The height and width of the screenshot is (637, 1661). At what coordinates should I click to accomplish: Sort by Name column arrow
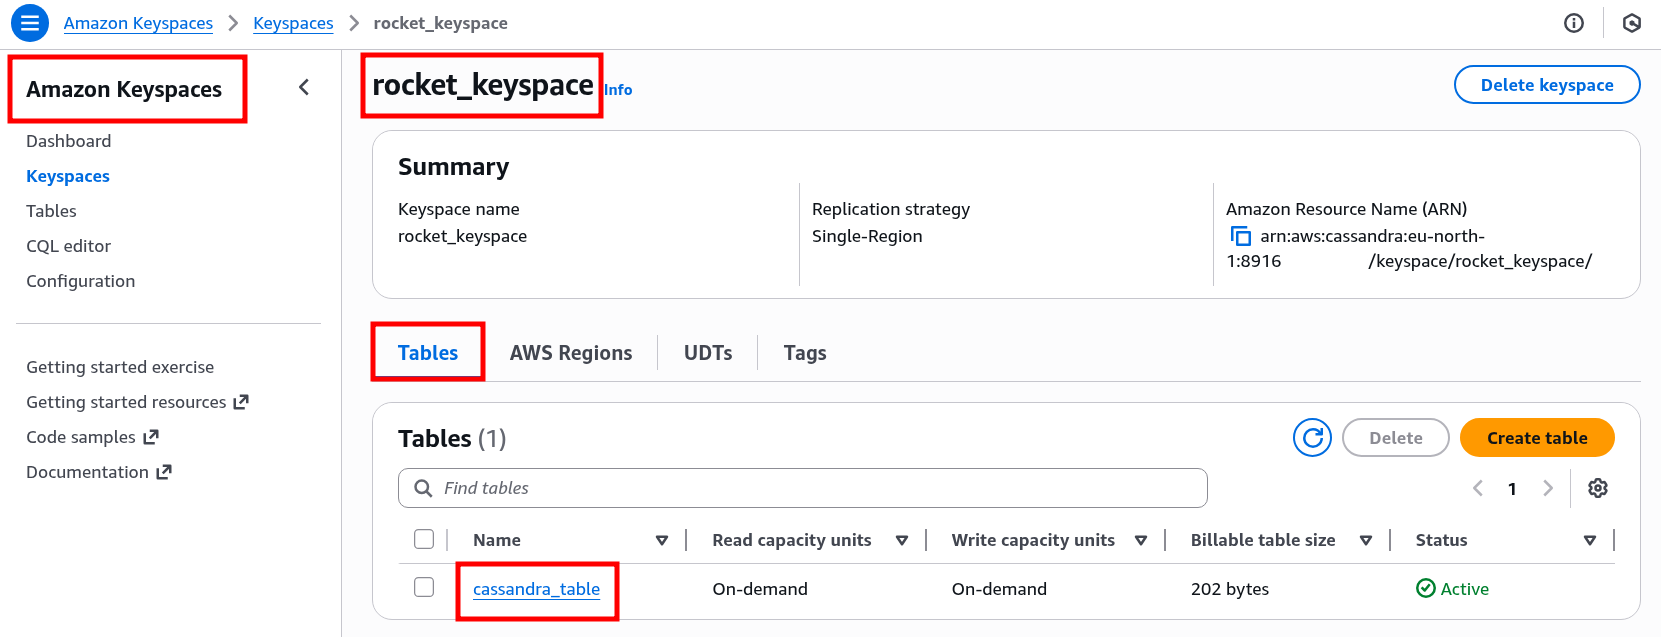point(661,541)
